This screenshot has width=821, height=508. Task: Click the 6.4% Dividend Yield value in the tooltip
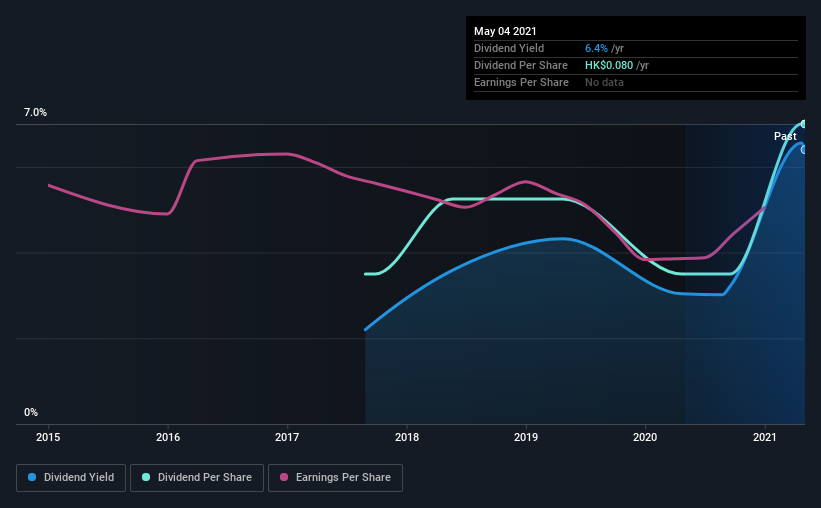click(596, 48)
